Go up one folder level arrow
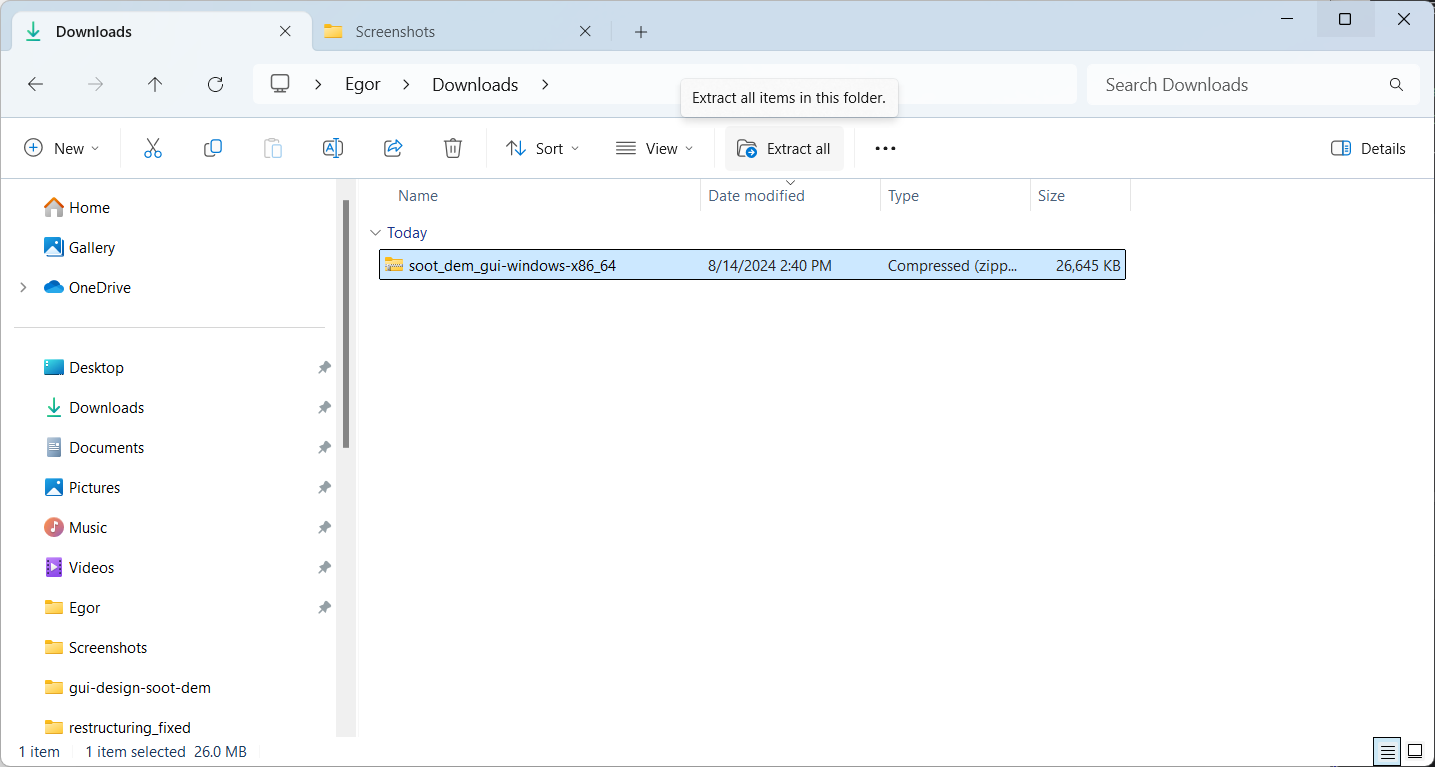The image size is (1435, 767). pos(155,85)
